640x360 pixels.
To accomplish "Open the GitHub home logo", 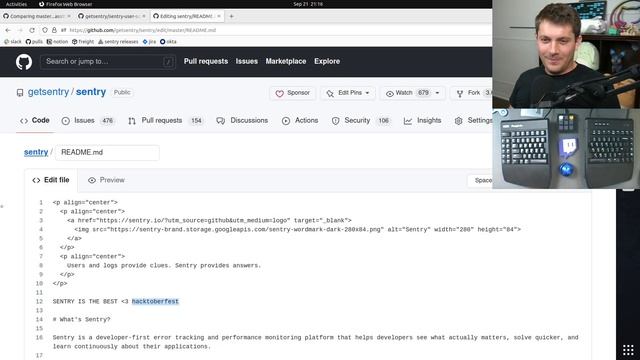I will (24, 62).
